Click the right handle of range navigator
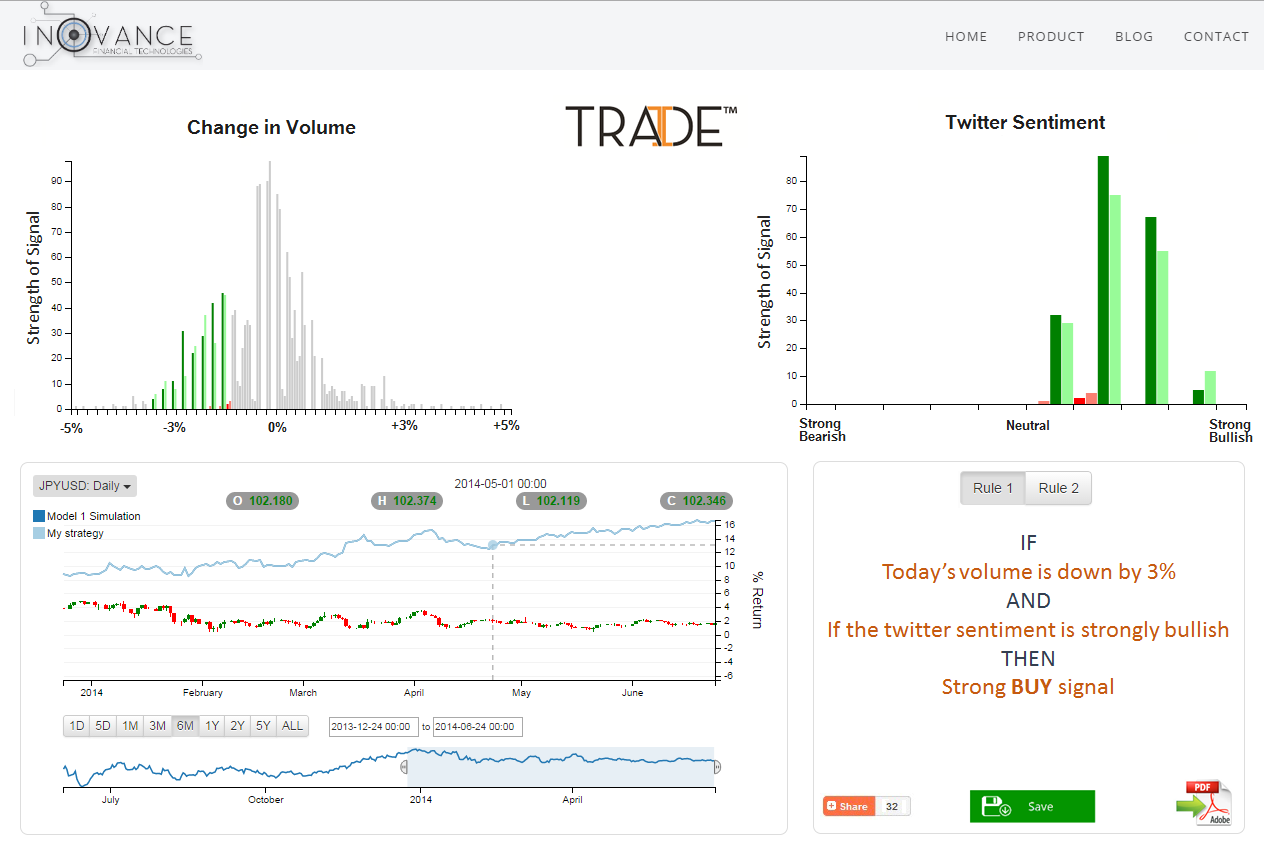The image size is (1264, 851). pyautogui.click(x=716, y=767)
